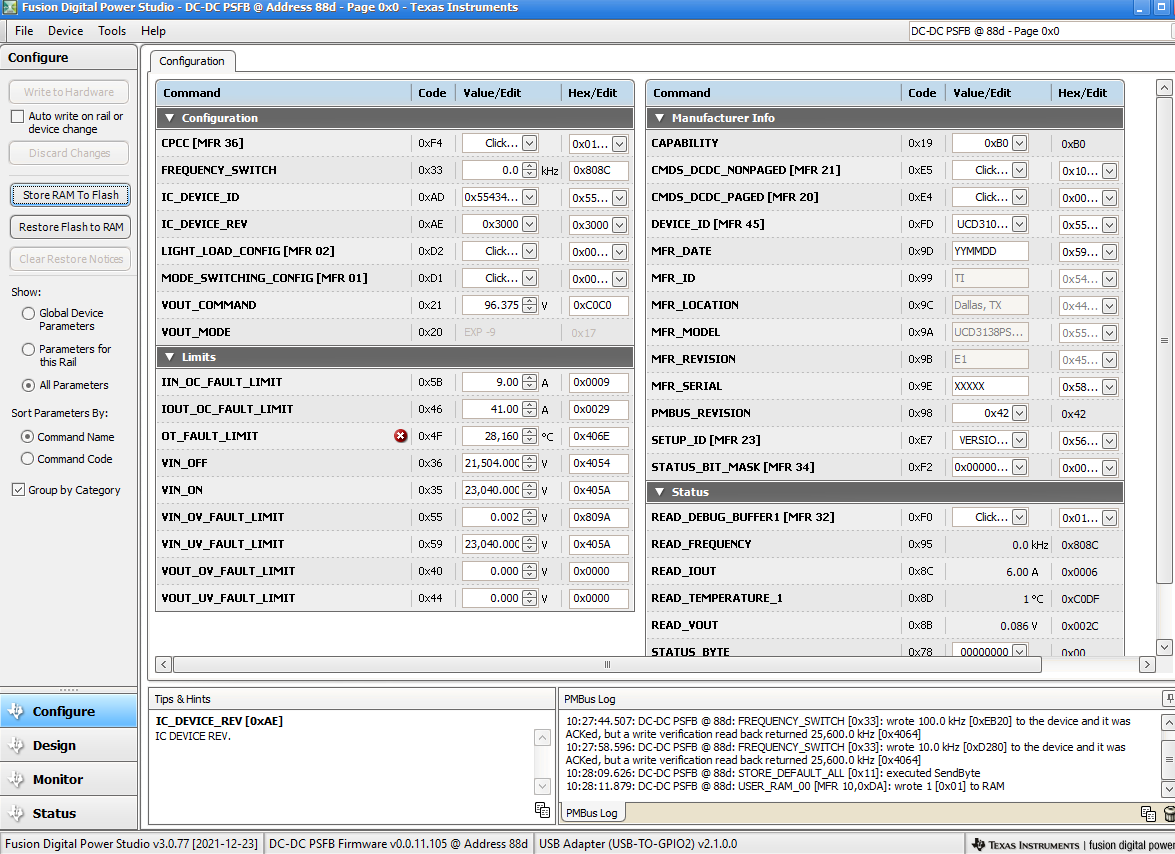Image resolution: width=1175 pixels, height=854 pixels.
Task: Collapse the Manufacturer Info category
Action: (659, 118)
